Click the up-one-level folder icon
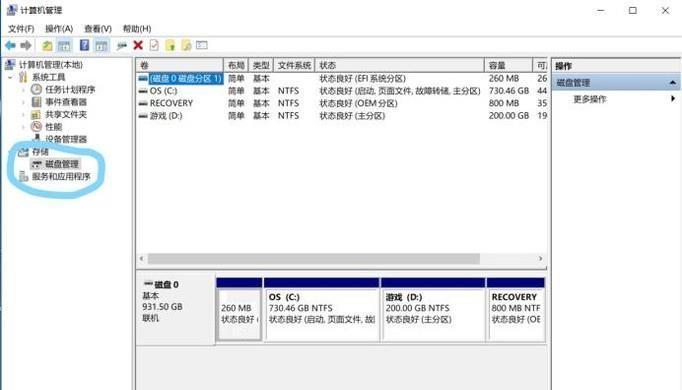This screenshot has height=390, width=682. 47,45
